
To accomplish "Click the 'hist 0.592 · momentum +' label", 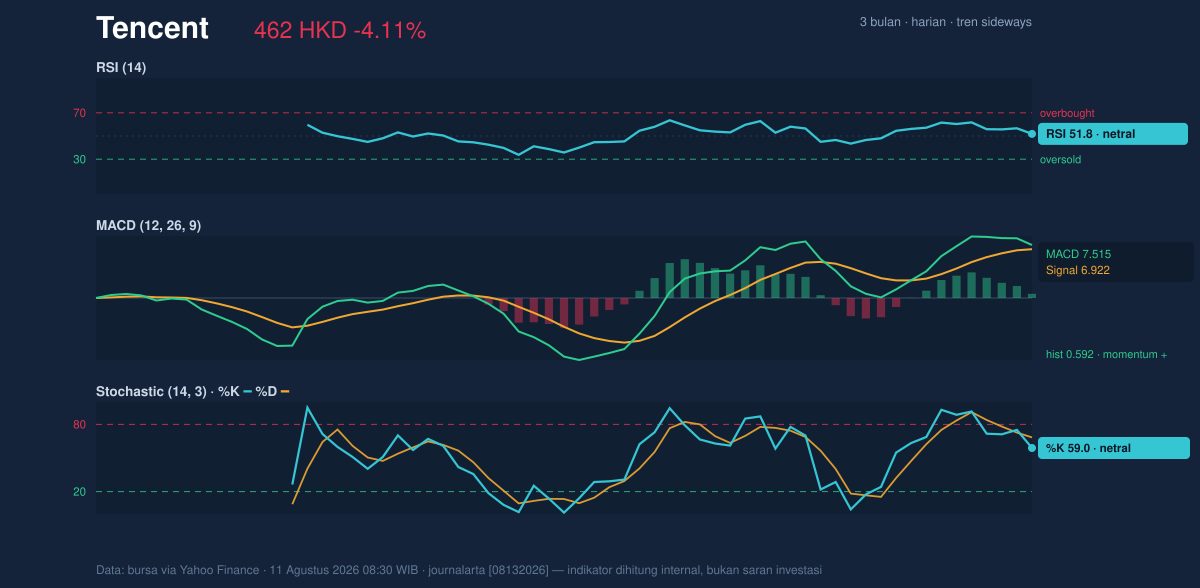I will click(x=1107, y=354).
